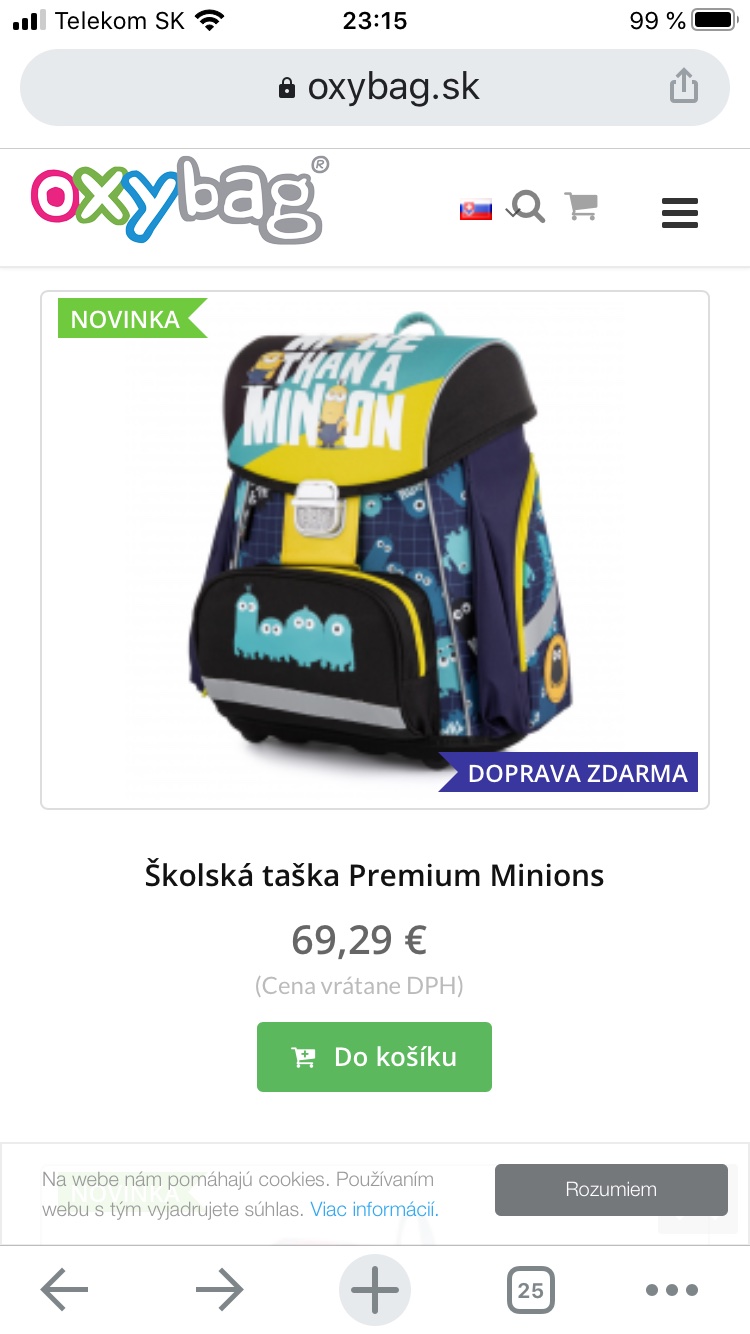Tap the share icon in address bar
The image size is (750, 1334).
coord(683,86)
